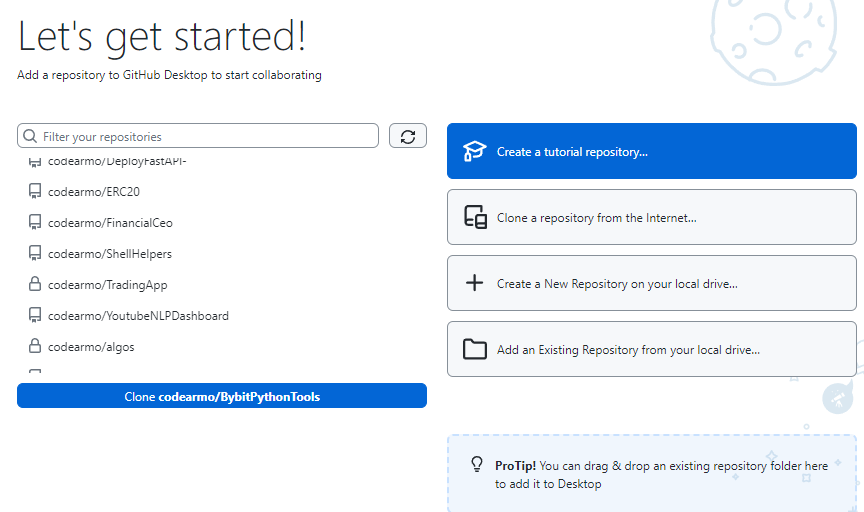This screenshot has height=512, width=864.
Task: Select the codearmo/YoutubeNLPDashboard repository
Action: point(222,316)
